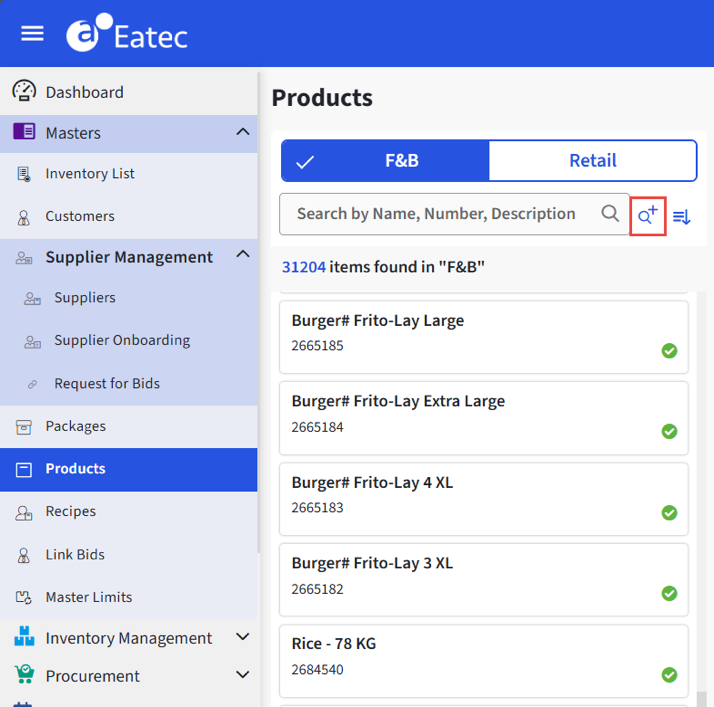Click the search magnifier icon
This screenshot has width=714, height=707.
610,213
